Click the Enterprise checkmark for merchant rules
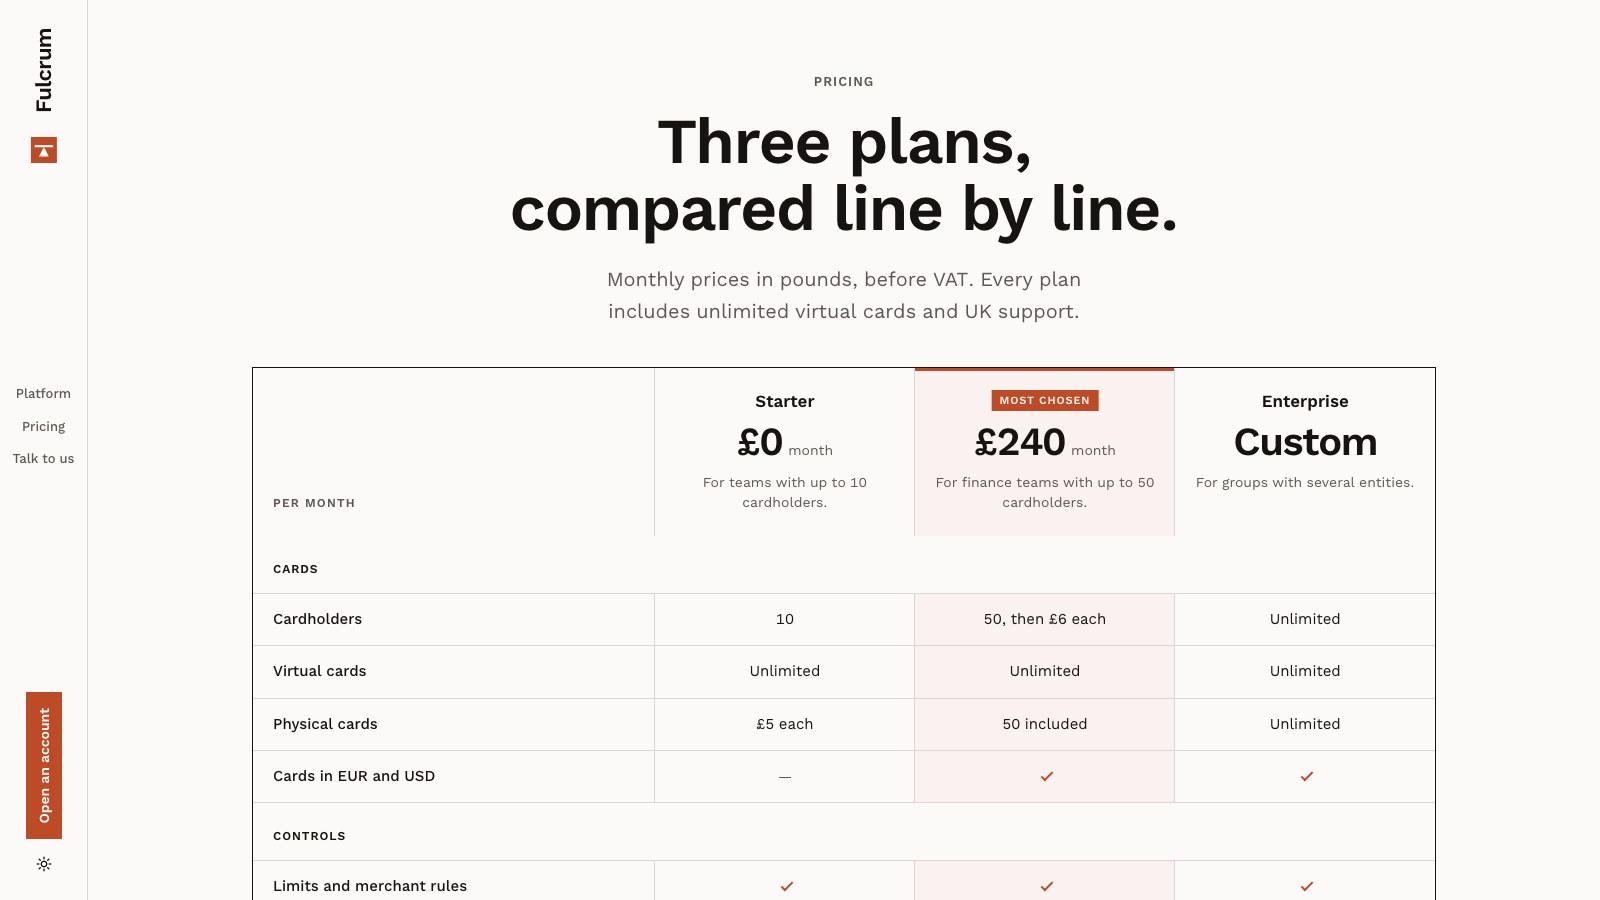Screen dimensions: 1600x900 pos(1306,886)
